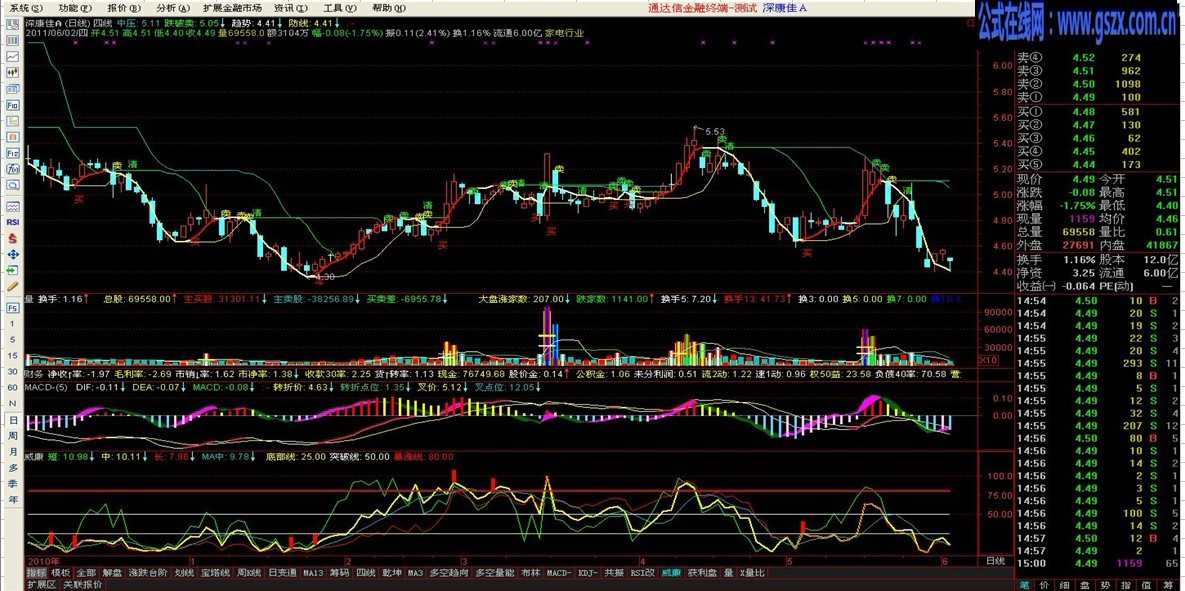The image size is (1185, 591).
Task: Select the 年 yearly period button
Action: (13, 499)
